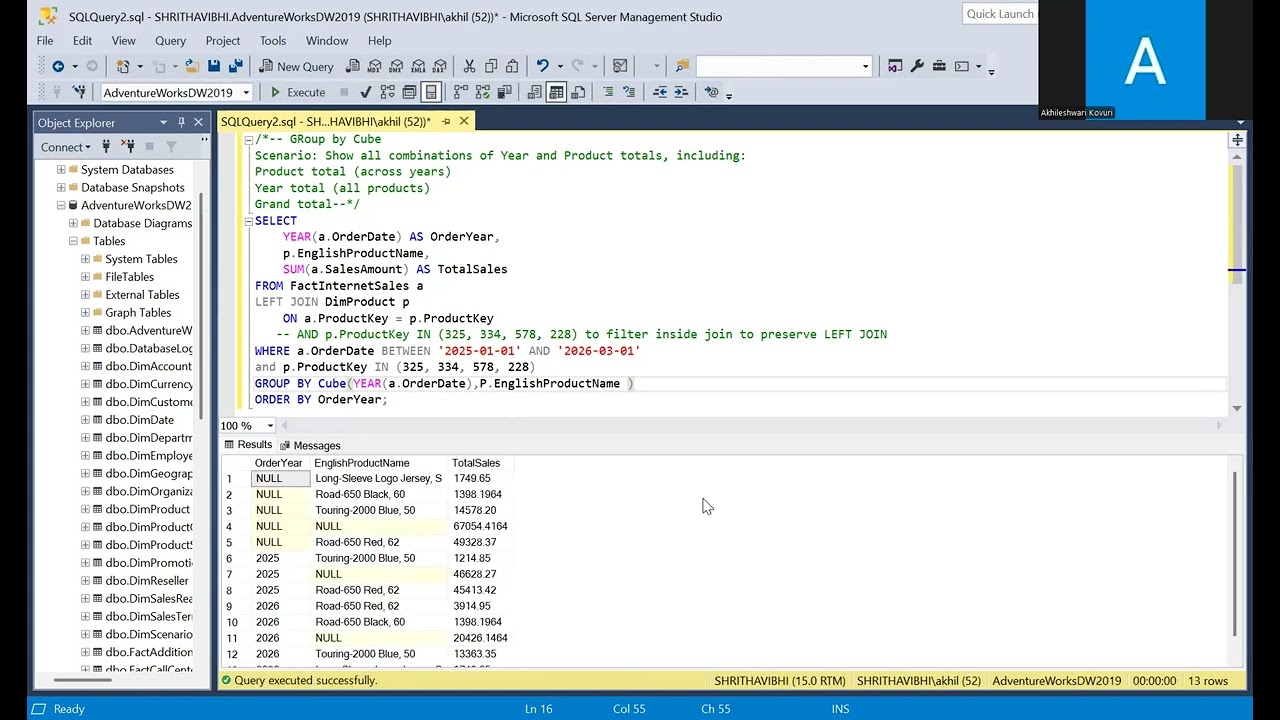Select results cell 67054.4164
The image size is (1280, 720).
coord(480,526)
